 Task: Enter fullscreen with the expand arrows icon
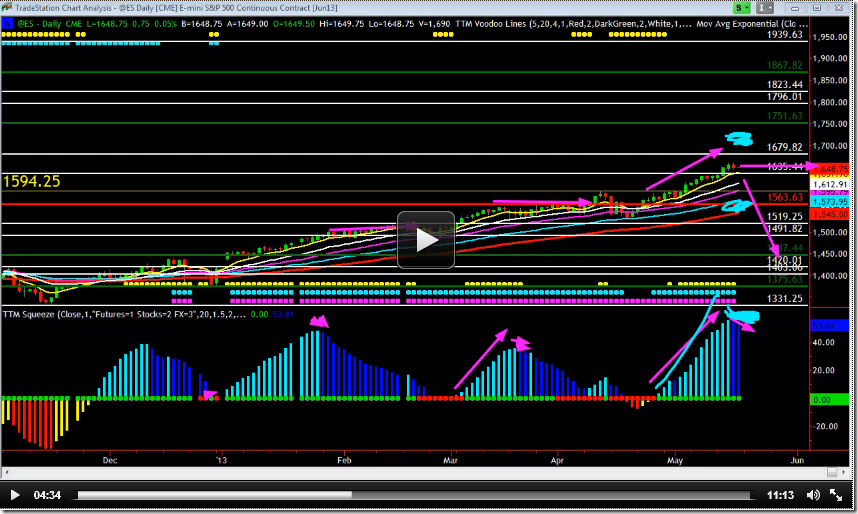click(836, 495)
